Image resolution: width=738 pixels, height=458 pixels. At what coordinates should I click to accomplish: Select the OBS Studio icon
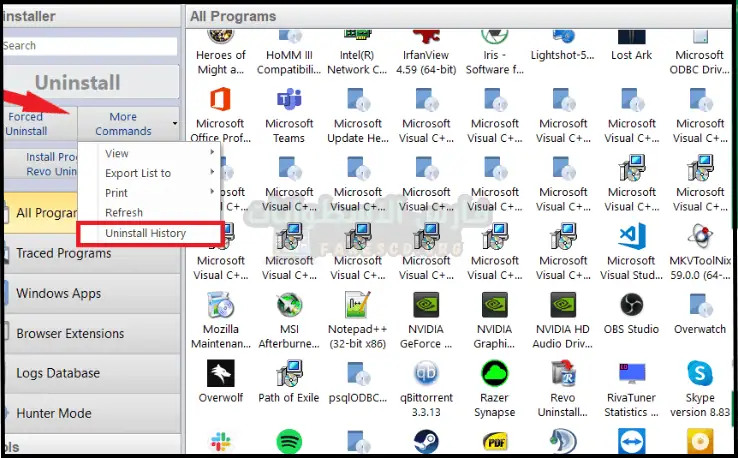[631, 305]
